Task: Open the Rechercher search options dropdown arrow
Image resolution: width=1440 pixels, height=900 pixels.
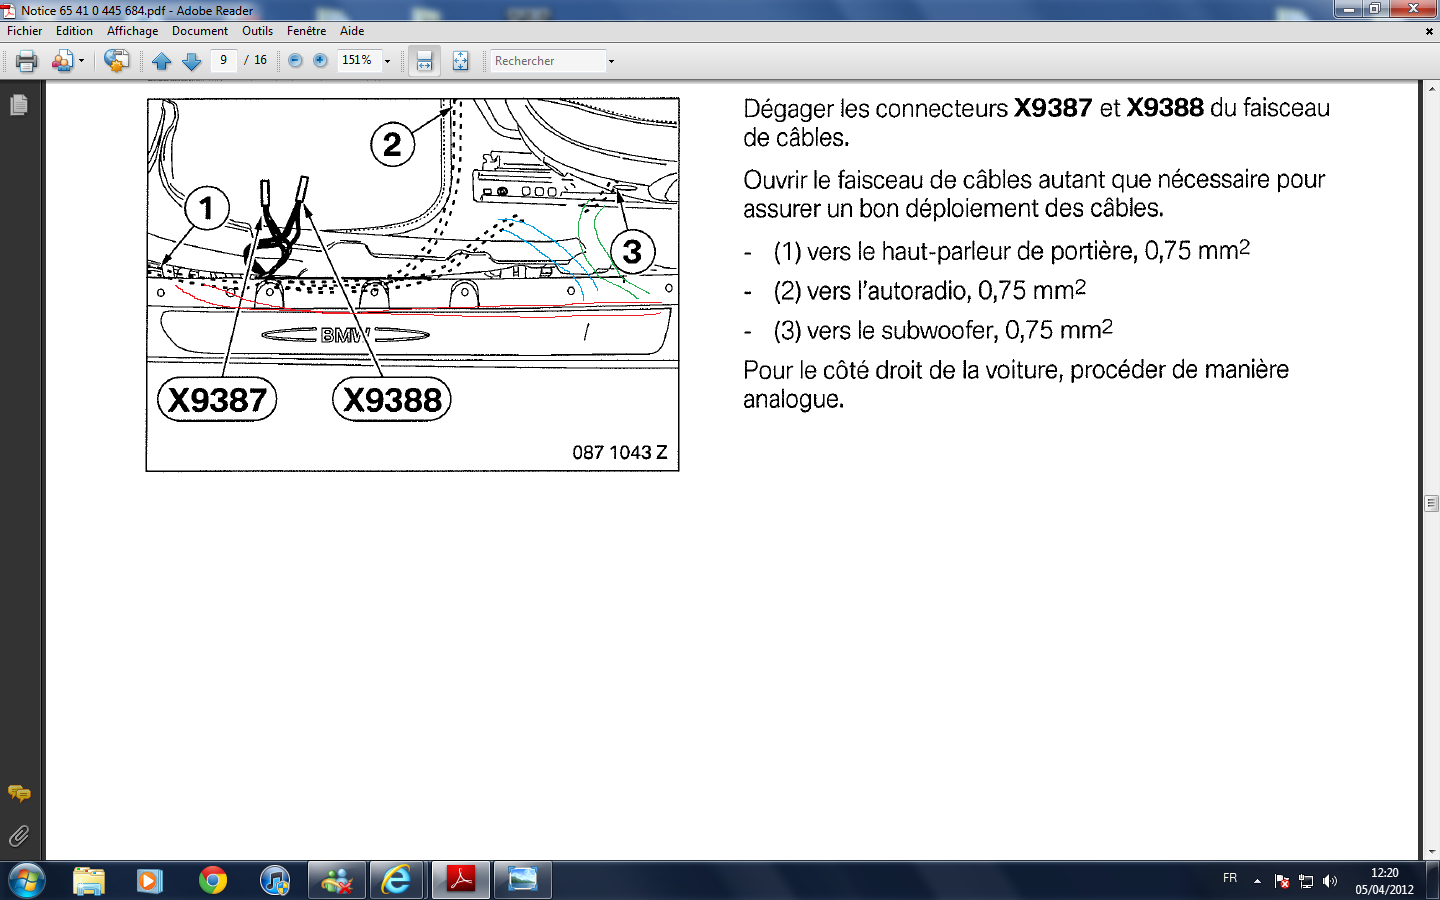Action: tap(611, 61)
